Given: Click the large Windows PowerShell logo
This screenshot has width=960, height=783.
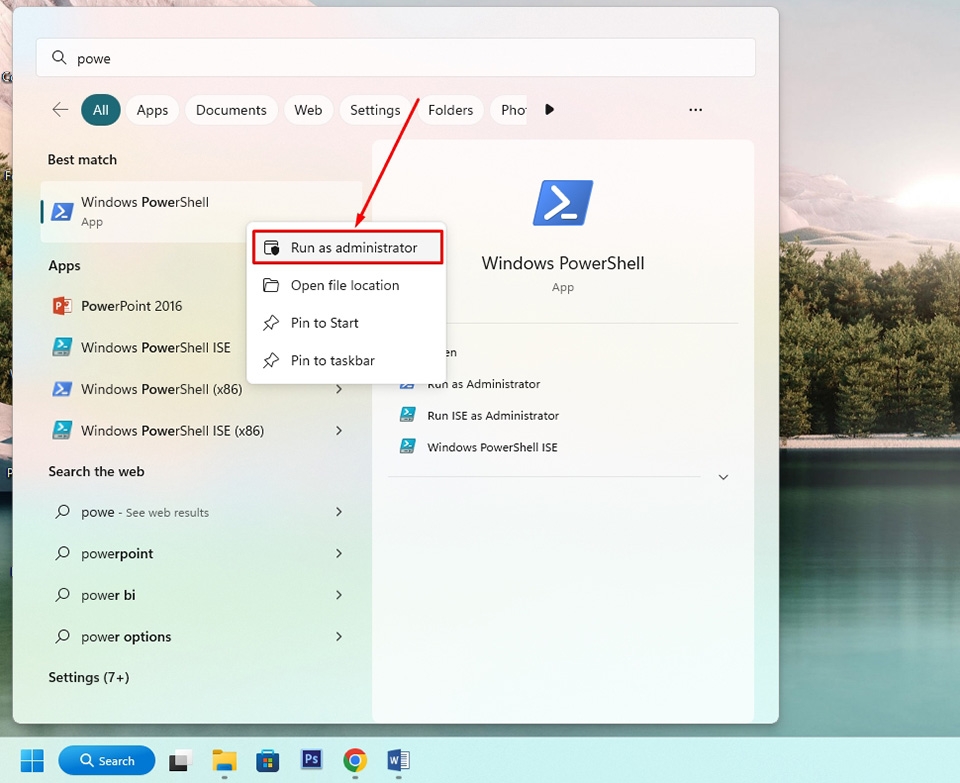Looking at the screenshot, I should tap(563, 203).
